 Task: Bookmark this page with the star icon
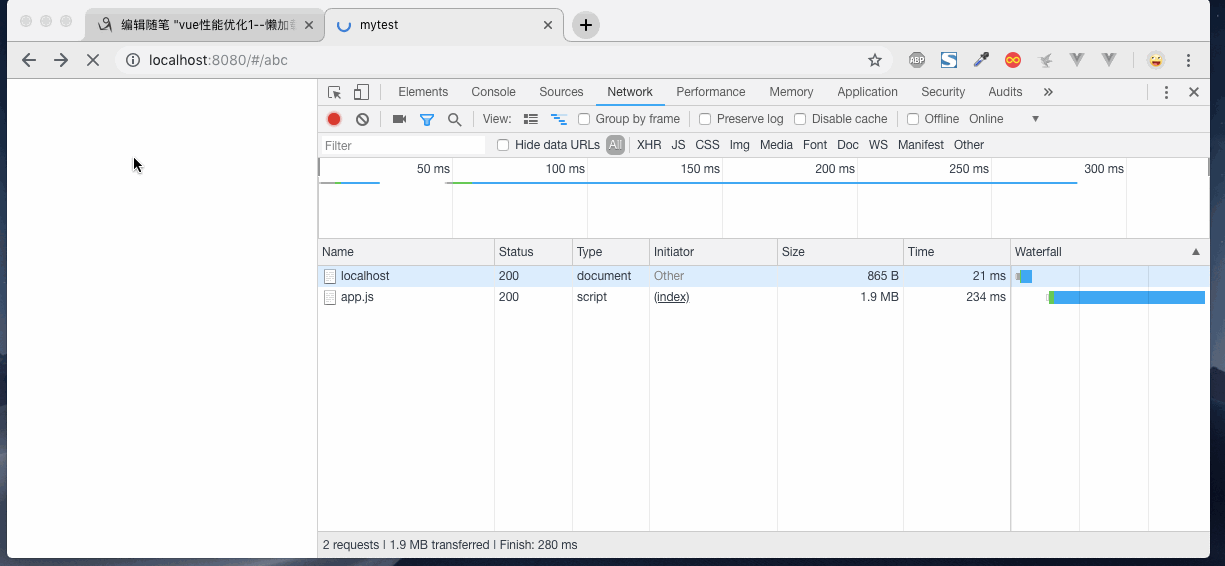click(875, 60)
